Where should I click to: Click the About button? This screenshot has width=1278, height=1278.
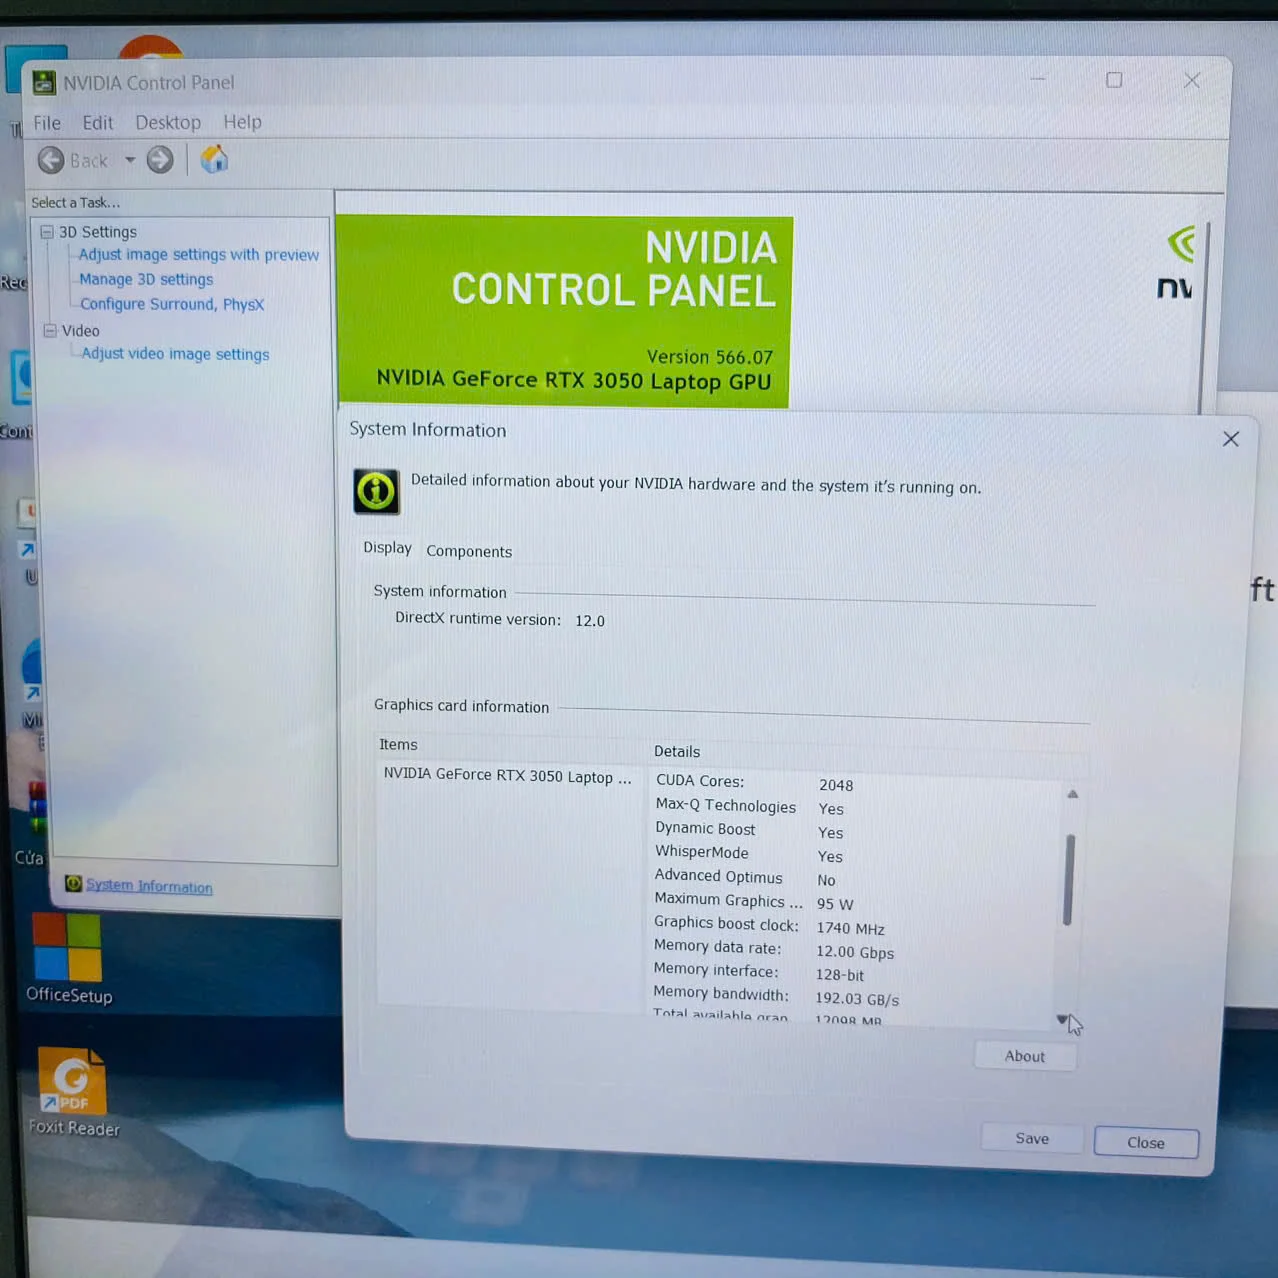click(x=1025, y=1056)
